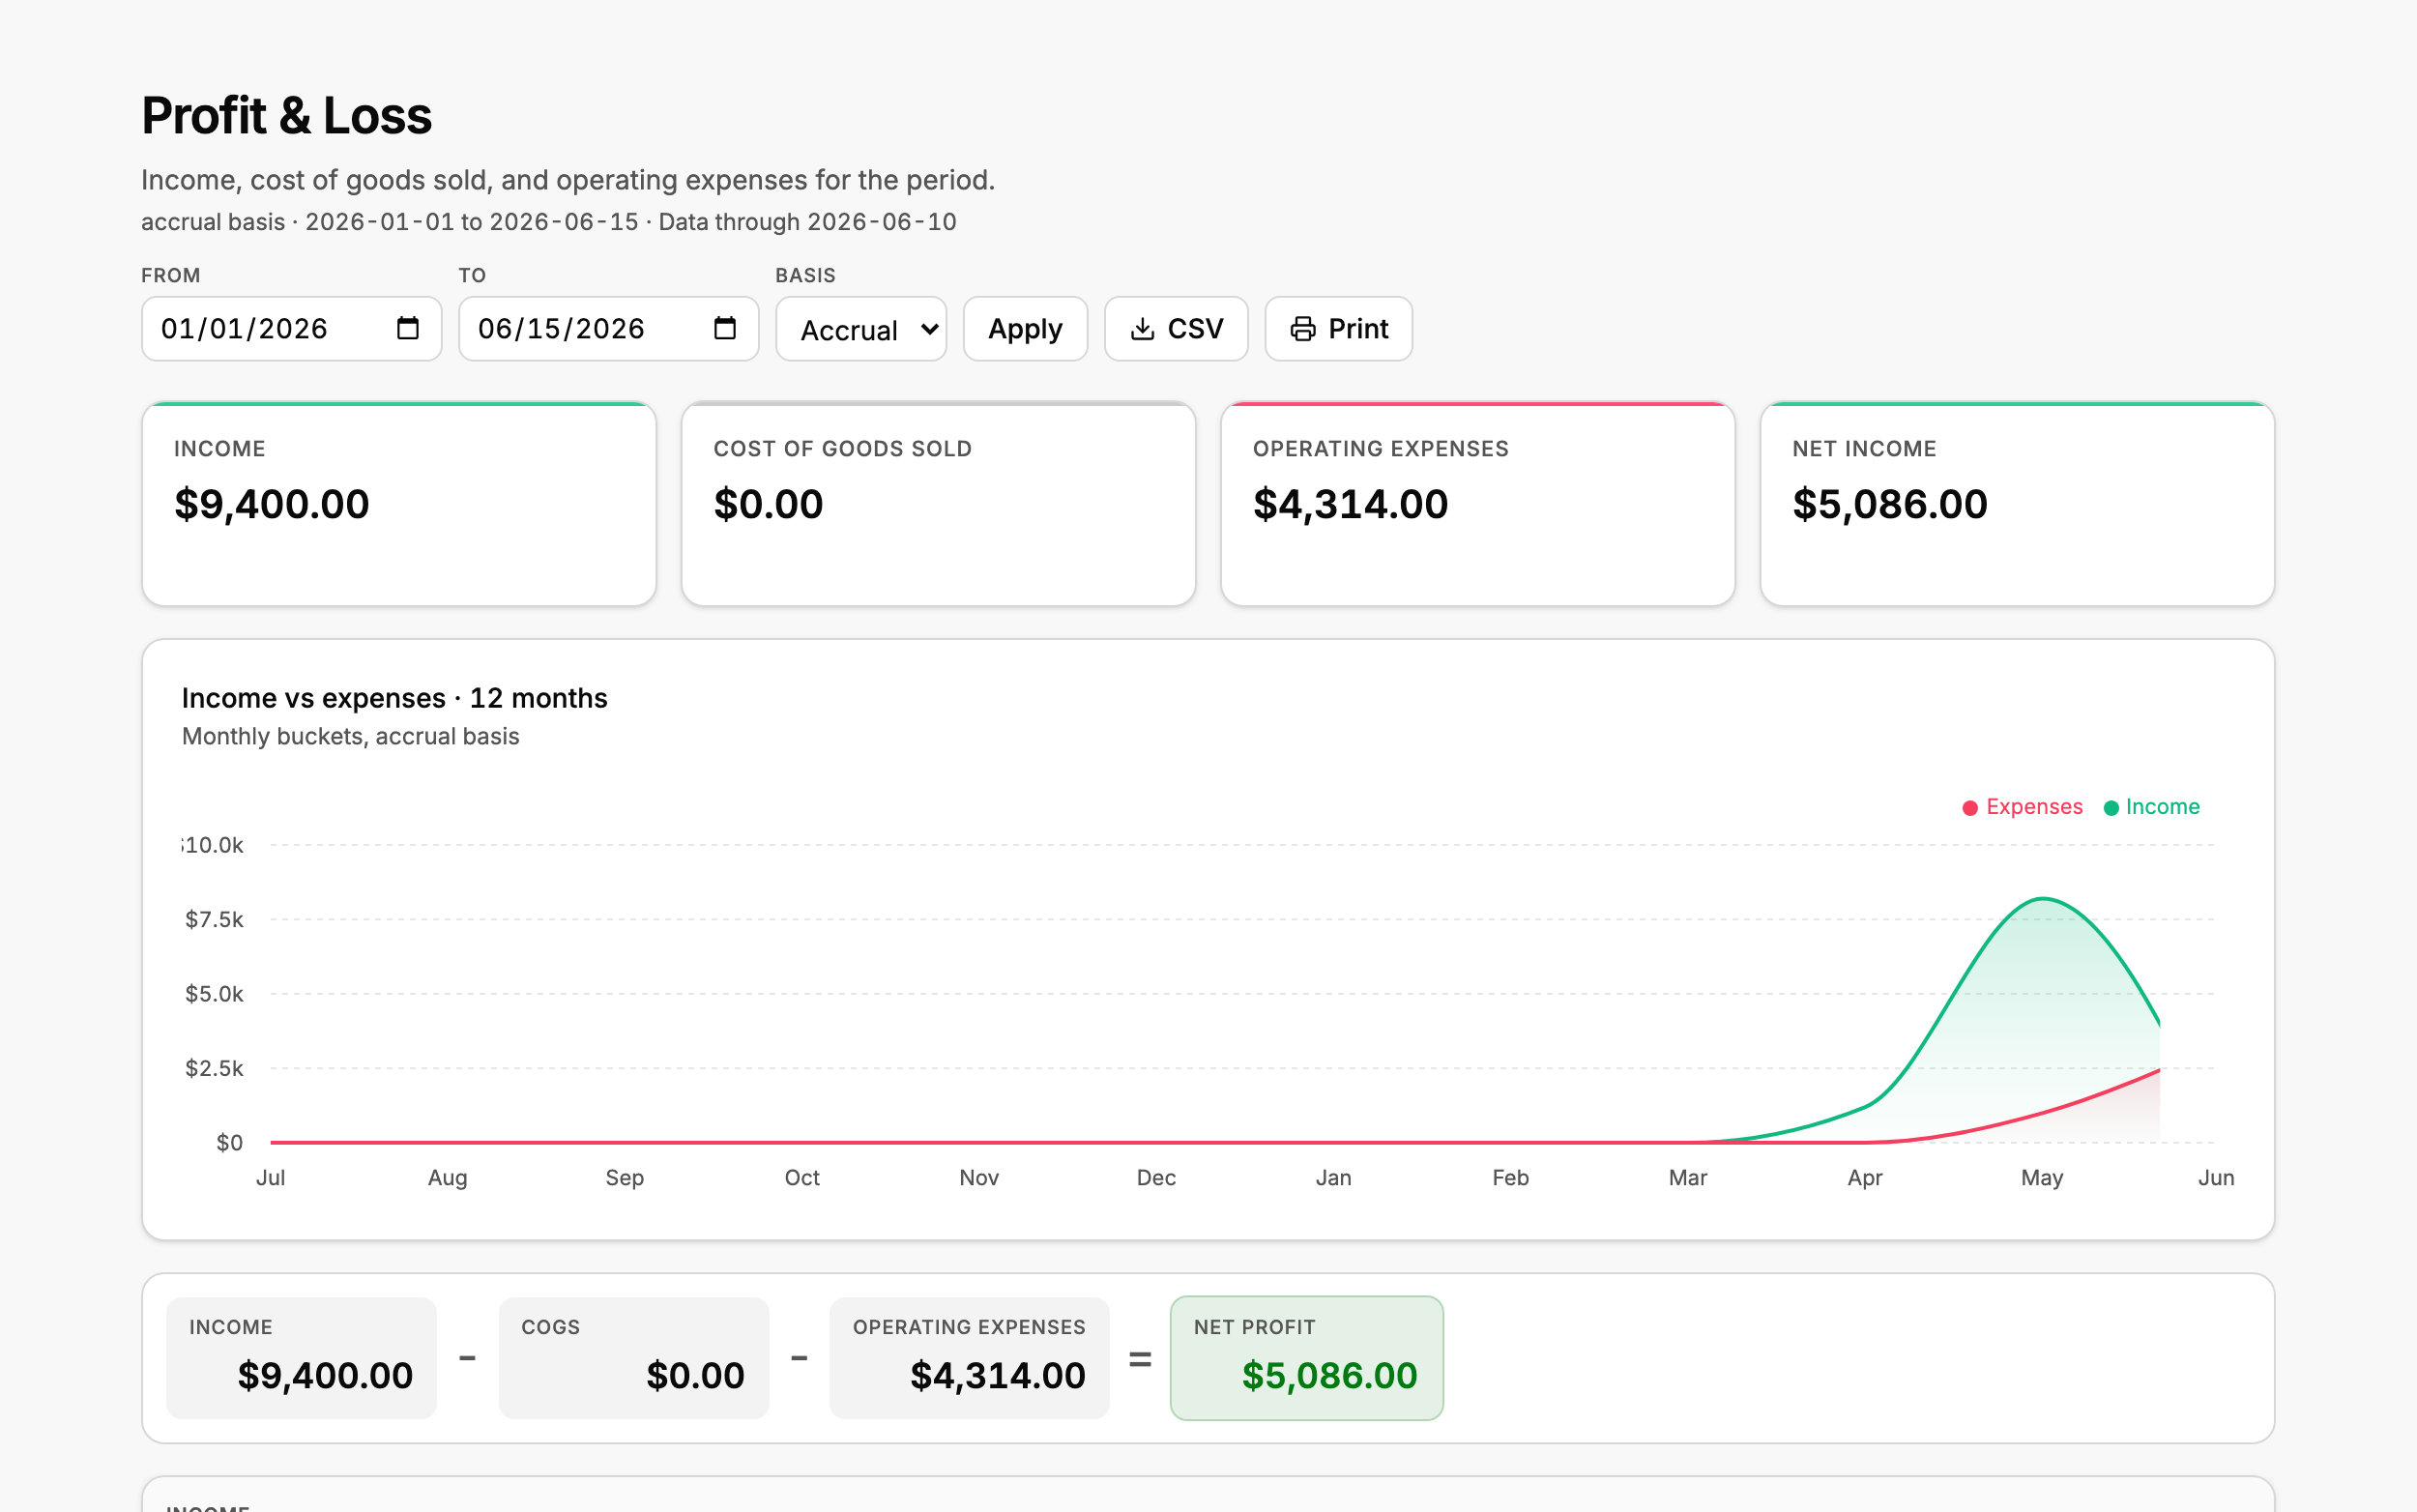Apply the selected date range

pos(1025,329)
